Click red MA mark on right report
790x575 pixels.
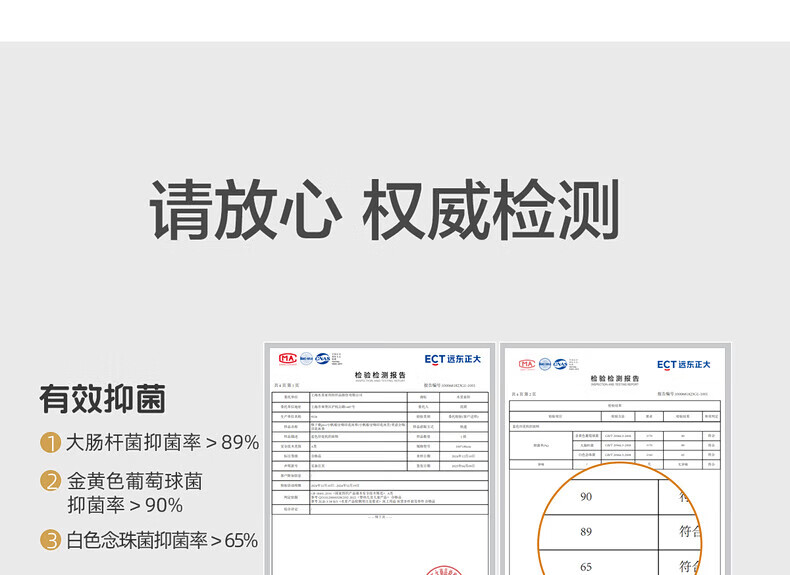point(526,364)
